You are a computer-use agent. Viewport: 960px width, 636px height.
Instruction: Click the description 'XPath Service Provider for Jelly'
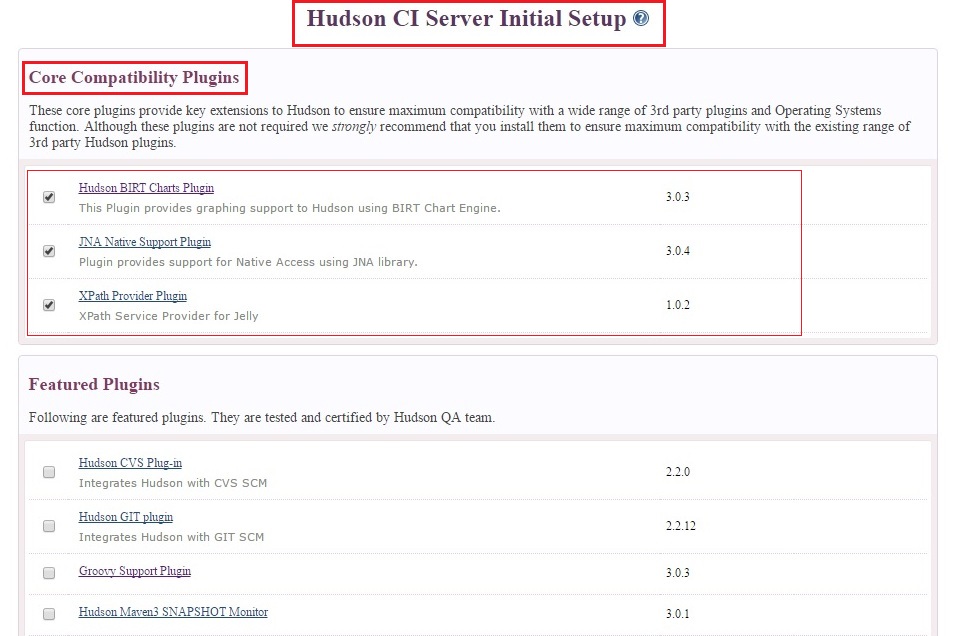[168, 316]
